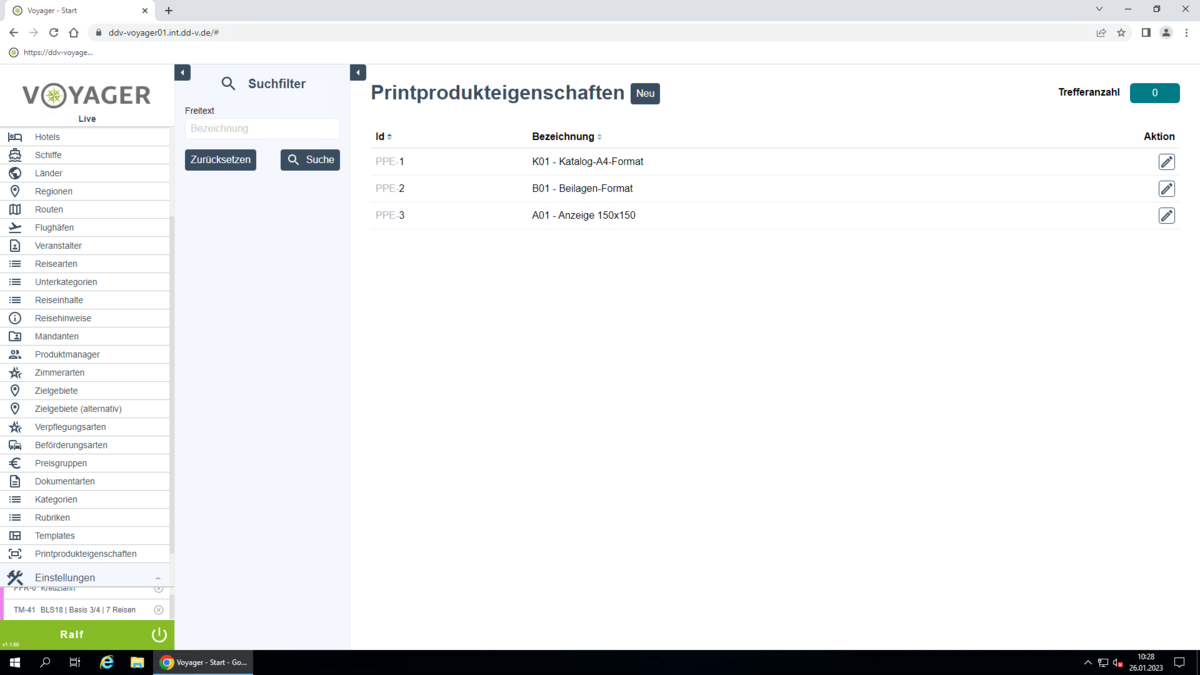Collapse the Suchfilter panel arrow
Viewport: 1200px width, 675px height.
(358, 73)
